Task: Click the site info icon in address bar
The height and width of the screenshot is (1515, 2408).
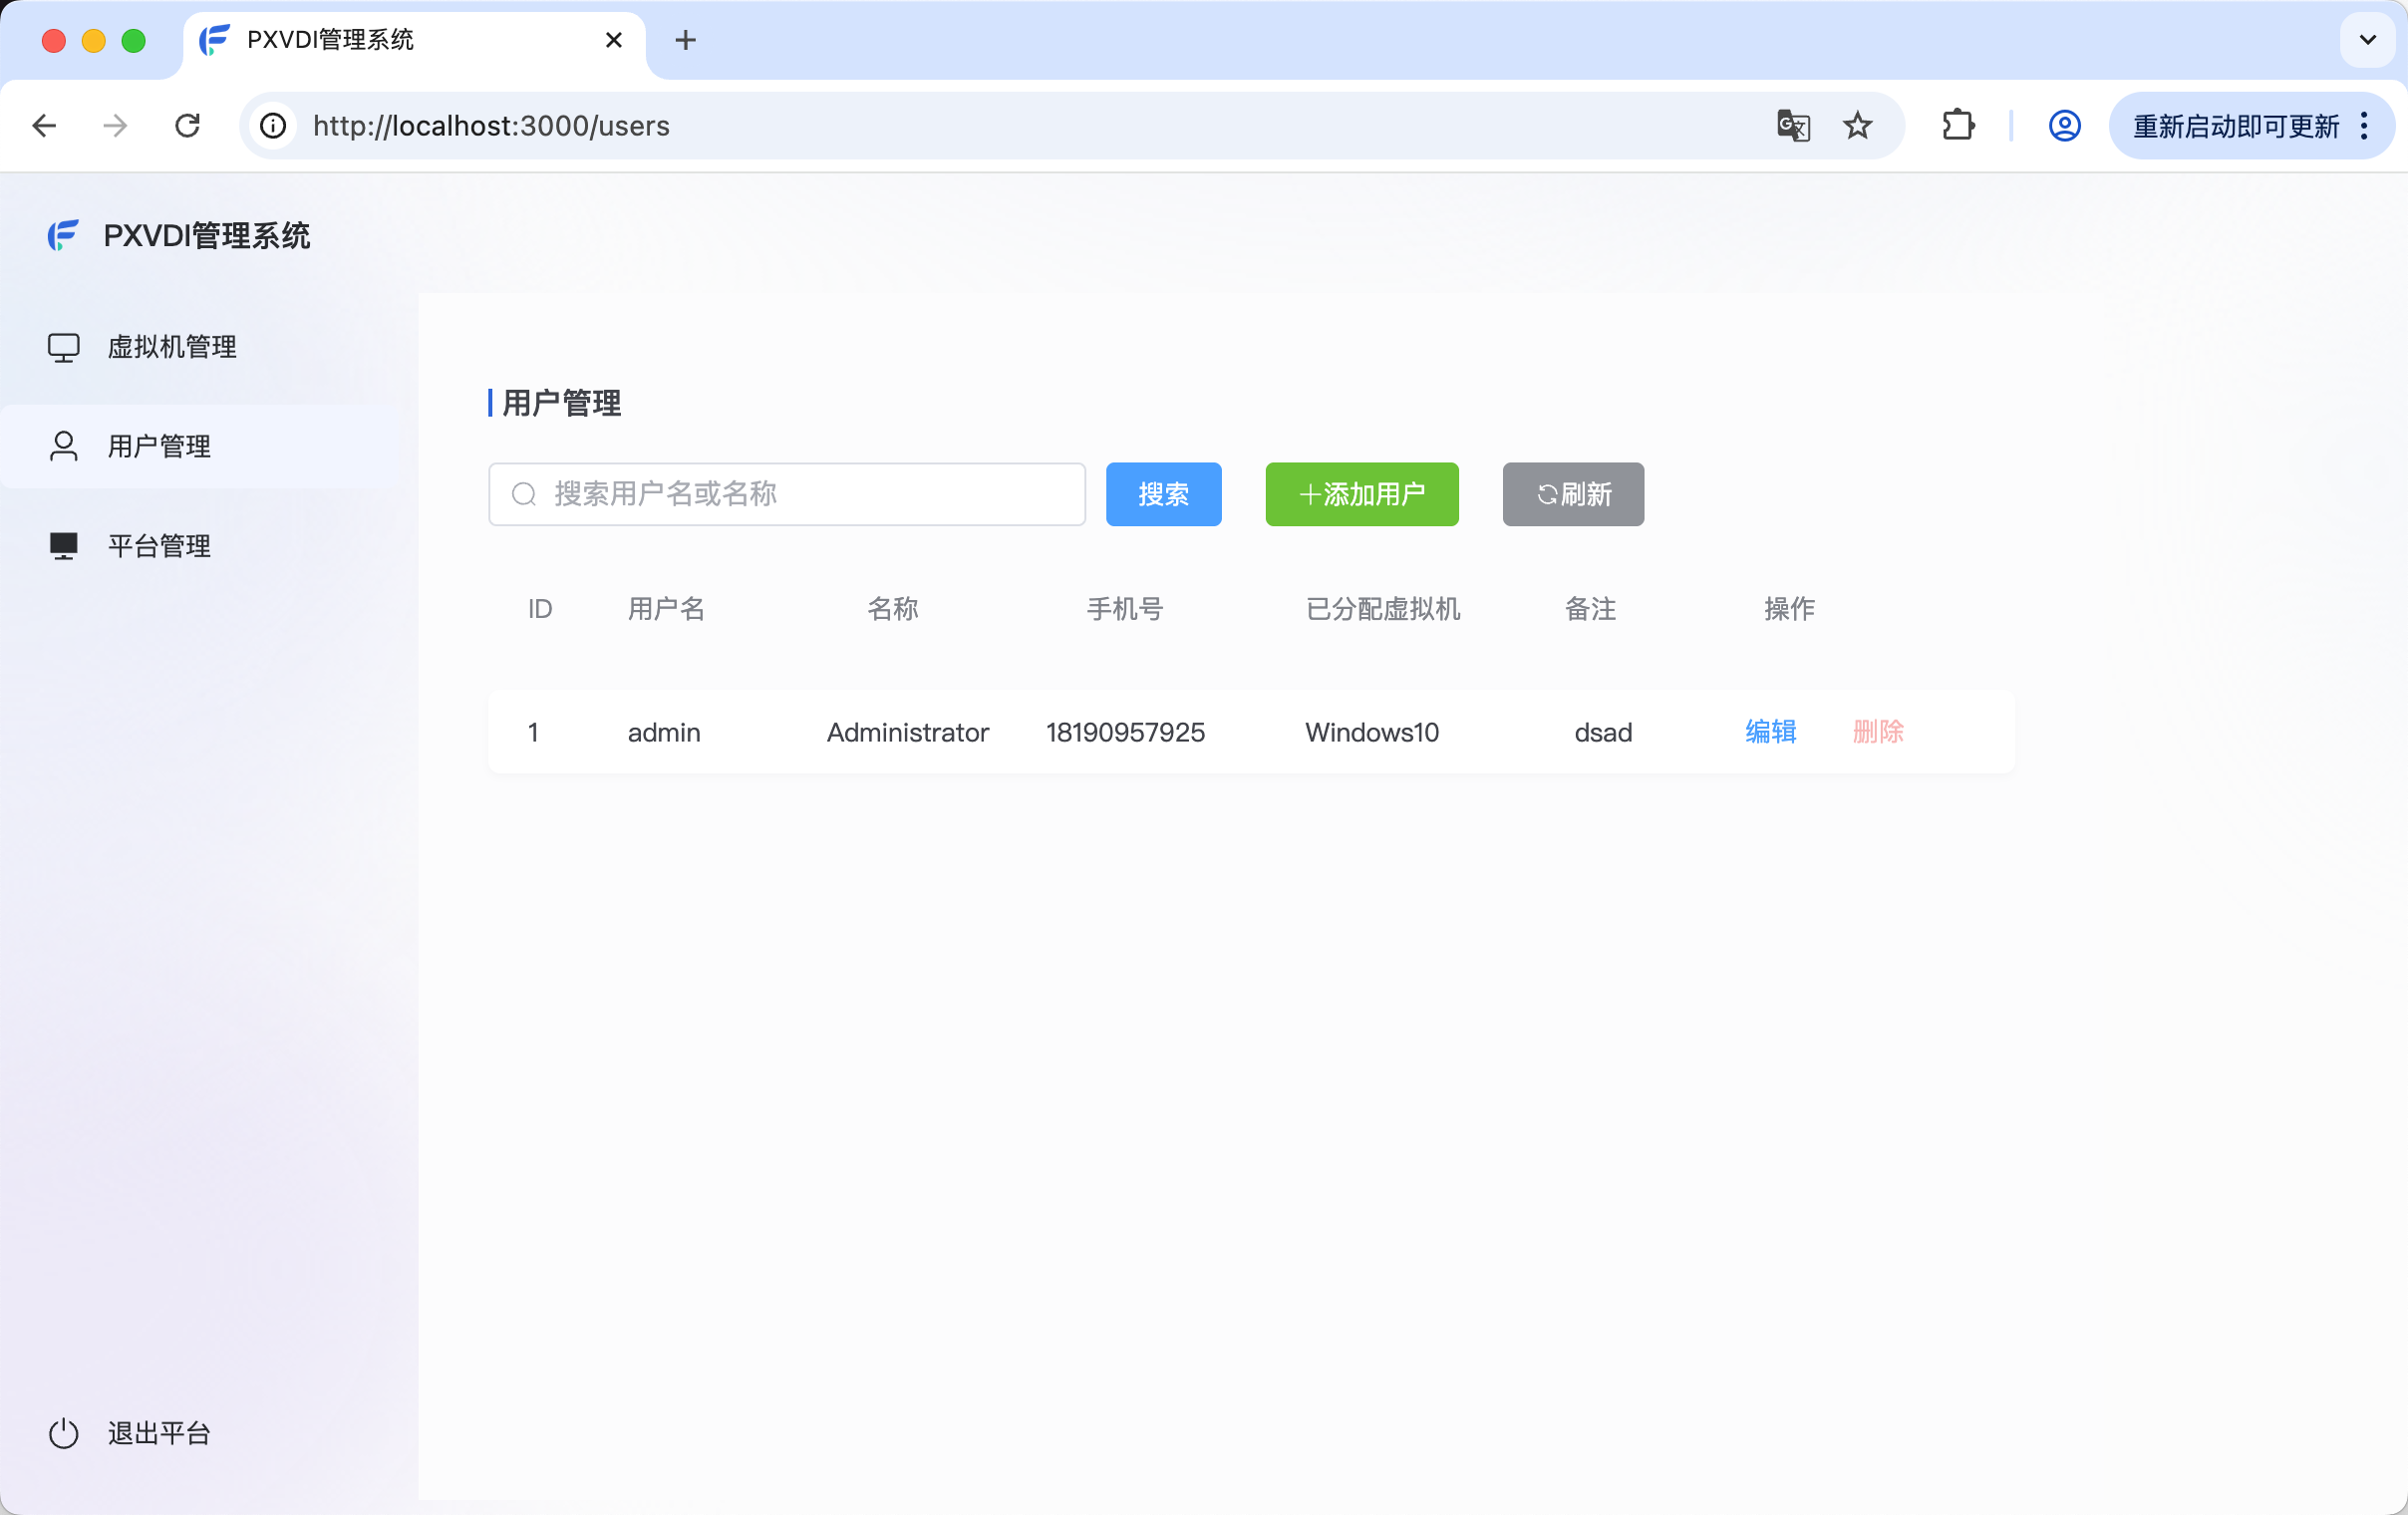Action: pyautogui.click(x=273, y=126)
